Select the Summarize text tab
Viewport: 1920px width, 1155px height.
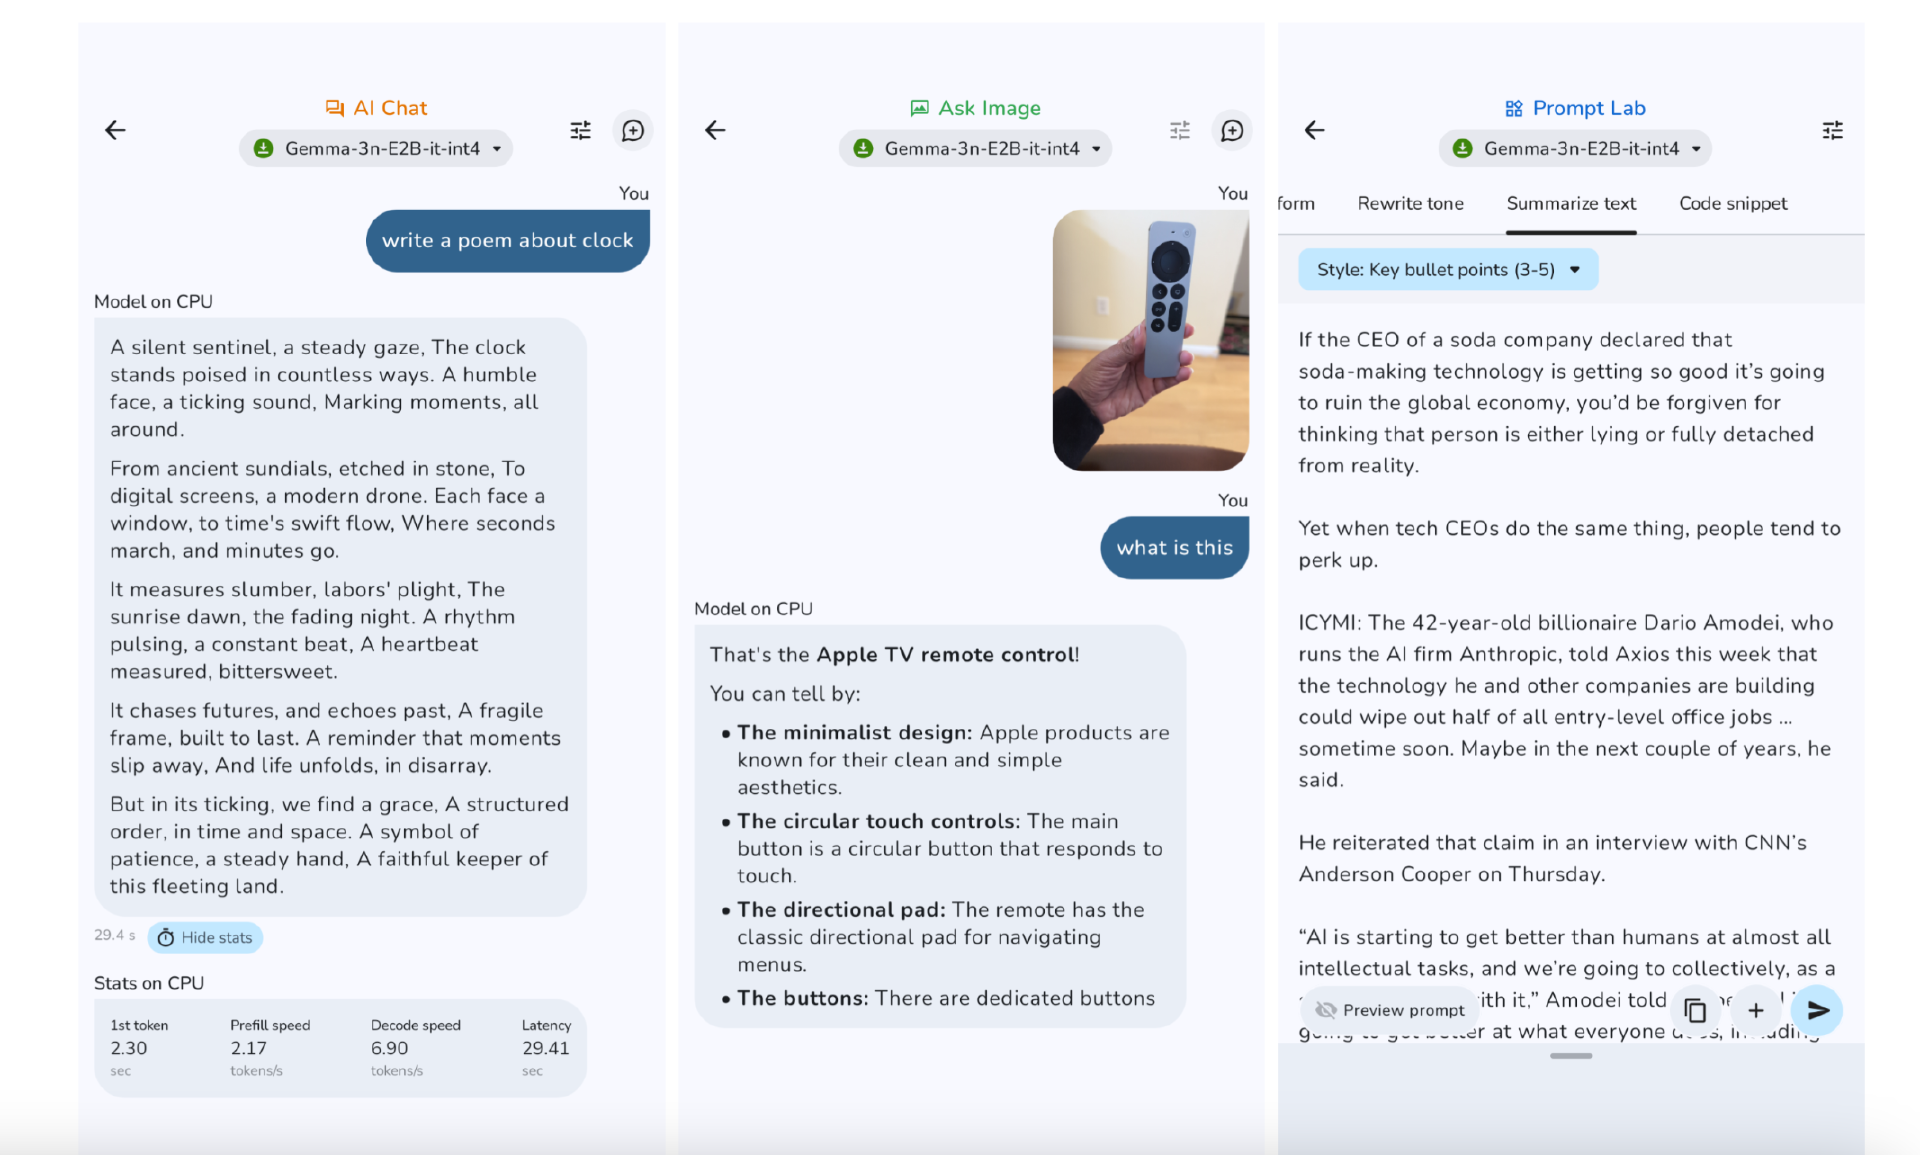1571,203
